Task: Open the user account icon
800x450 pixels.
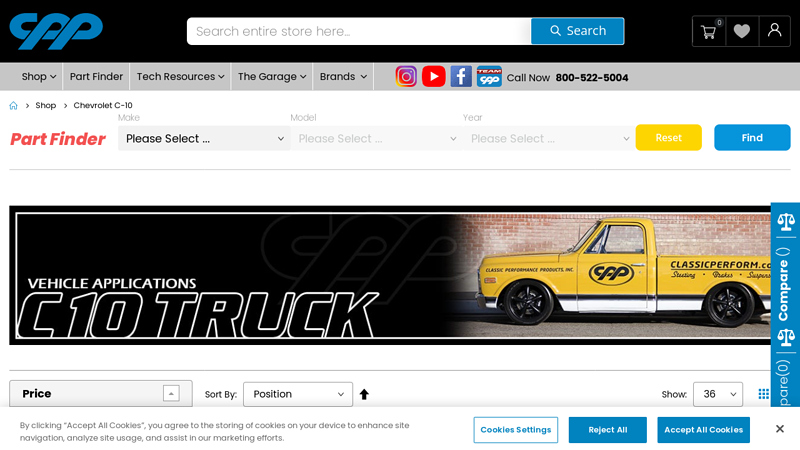Action: 774,31
